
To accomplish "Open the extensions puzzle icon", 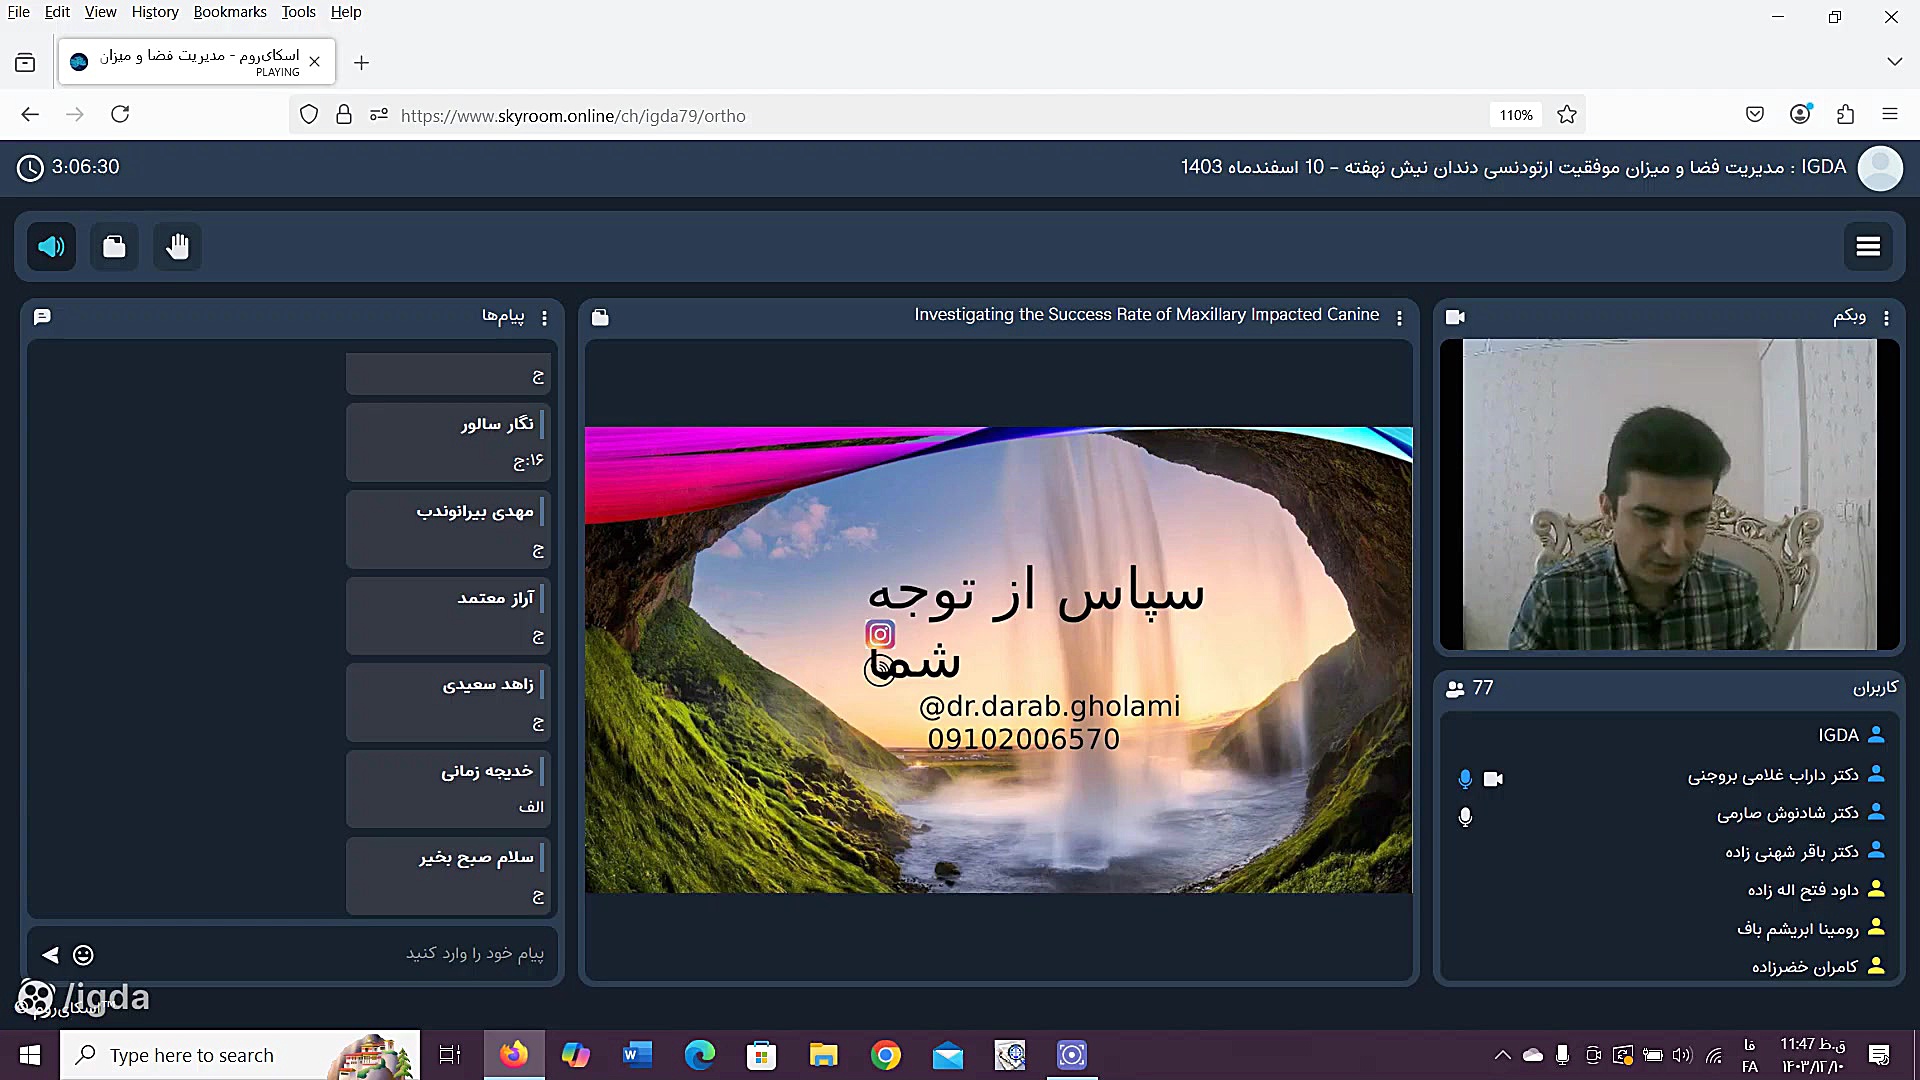I will tap(1846, 115).
